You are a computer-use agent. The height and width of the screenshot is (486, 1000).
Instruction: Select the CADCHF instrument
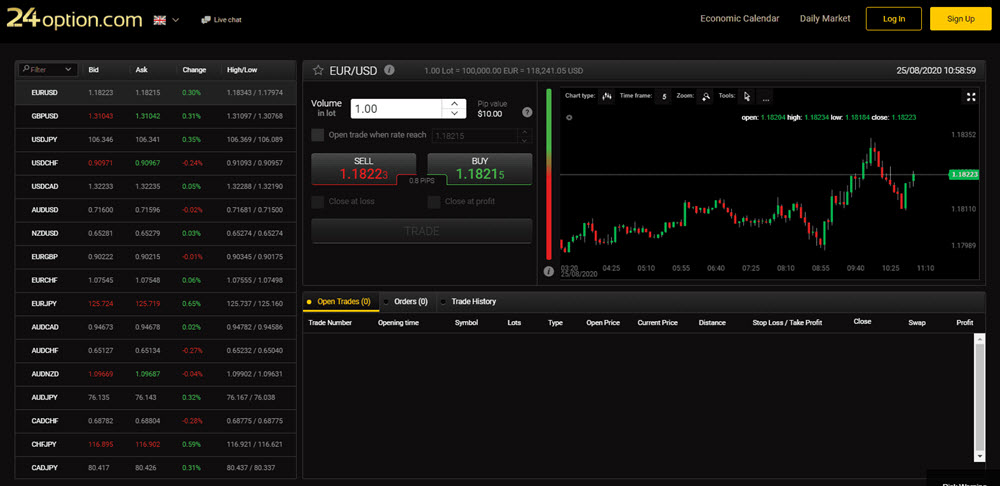(x=156, y=421)
